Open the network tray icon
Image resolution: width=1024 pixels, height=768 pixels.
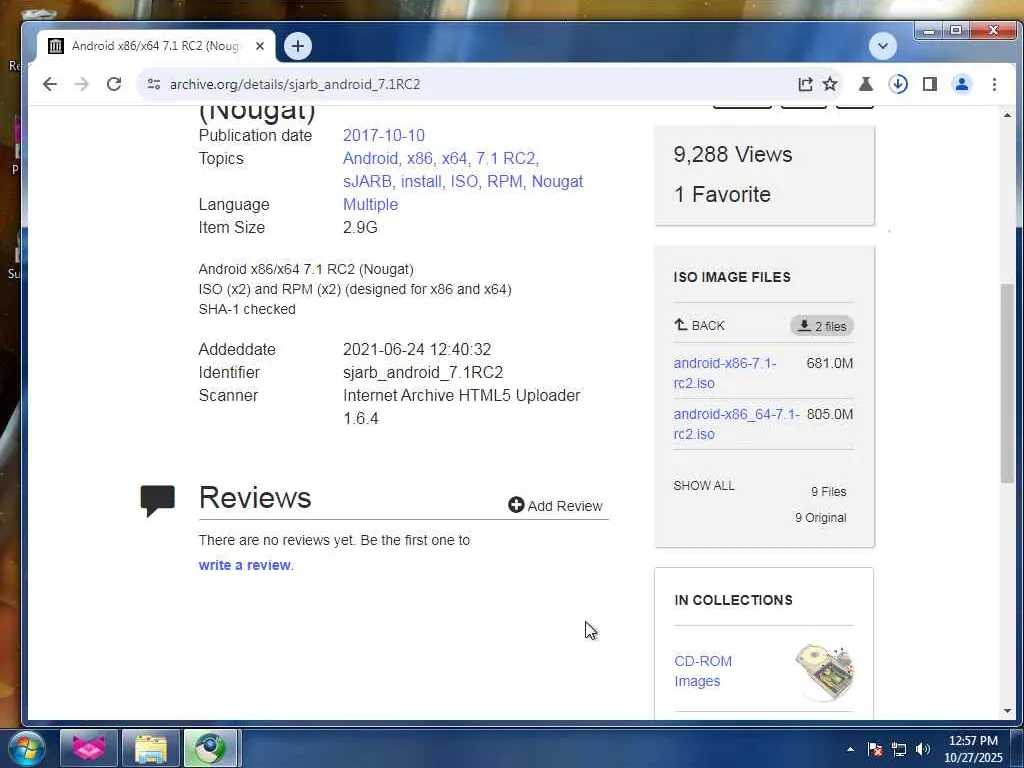pos(899,749)
